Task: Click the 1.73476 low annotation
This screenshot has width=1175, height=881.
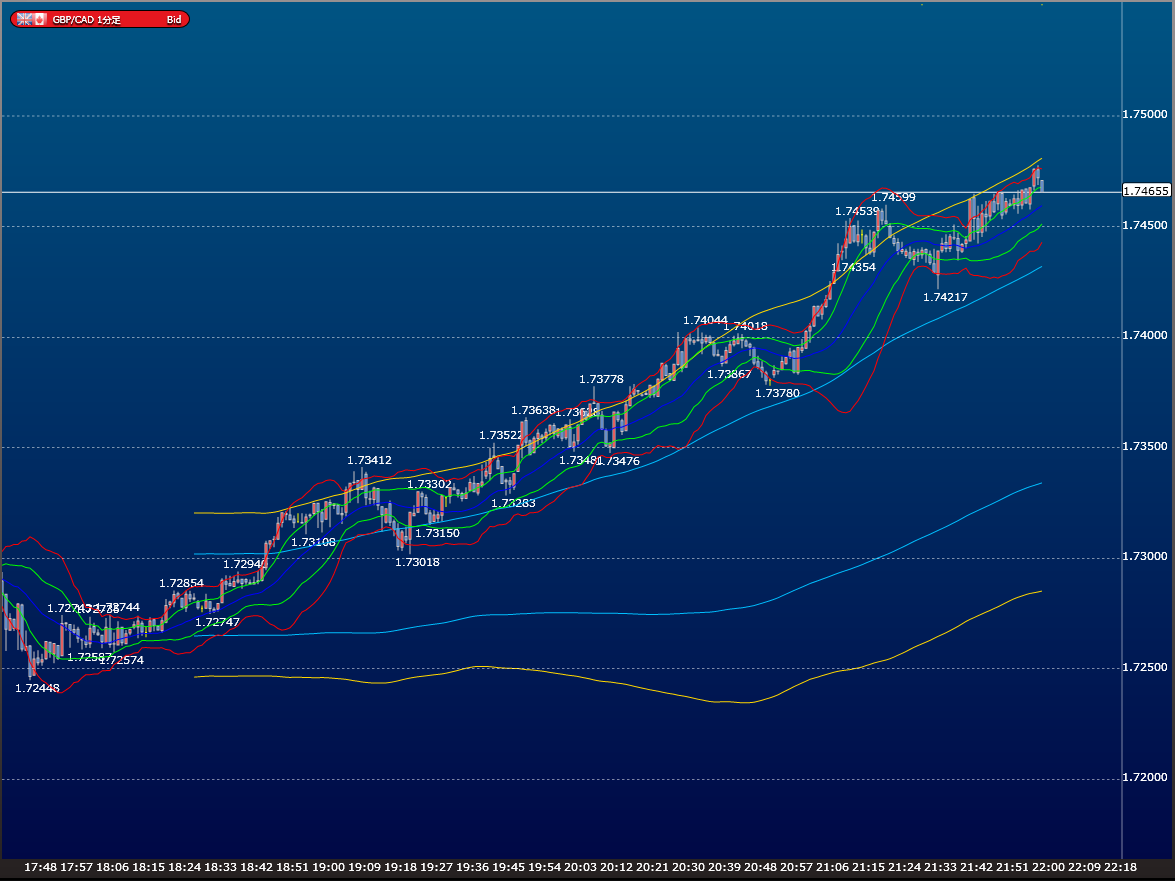Action: (619, 461)
